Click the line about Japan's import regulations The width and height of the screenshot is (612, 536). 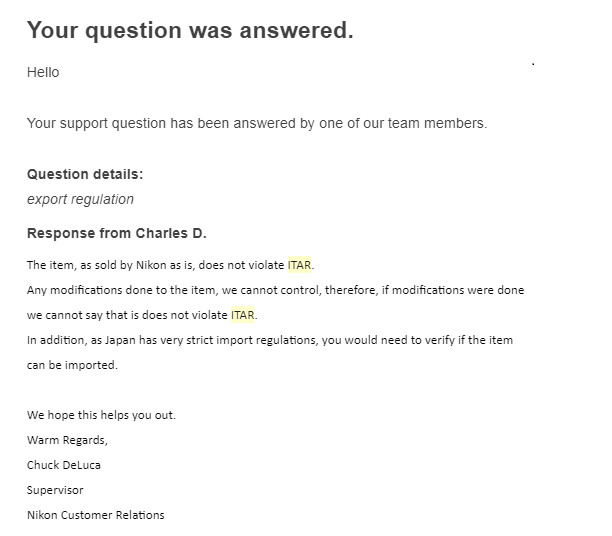(x=270, y=340)
